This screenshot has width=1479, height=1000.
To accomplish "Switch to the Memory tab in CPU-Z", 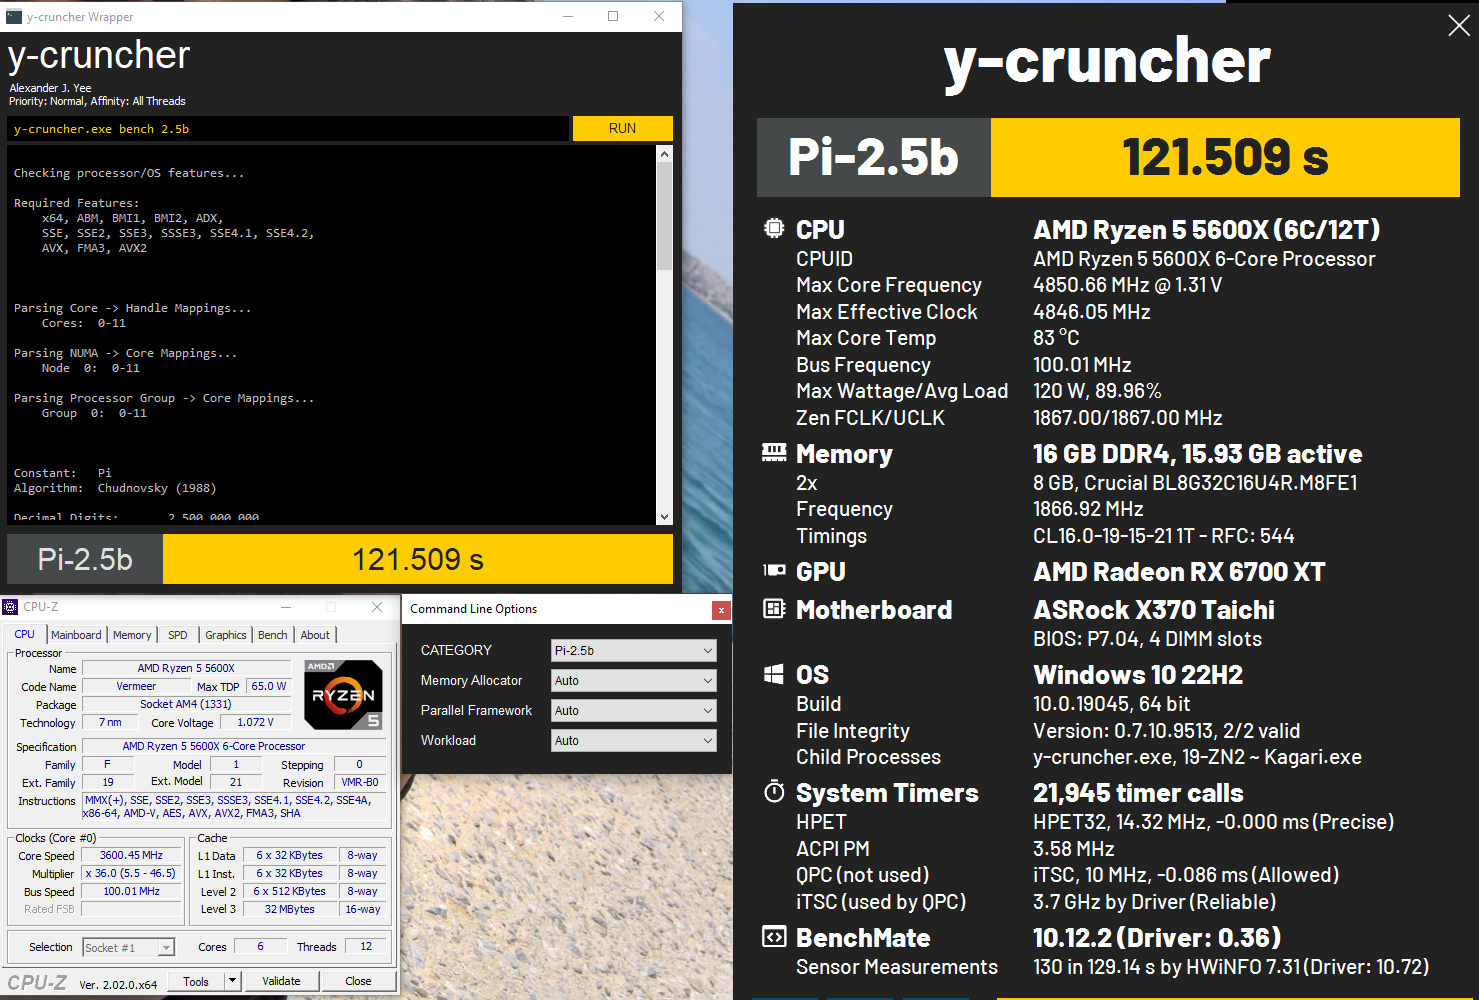I will (132, 635).
